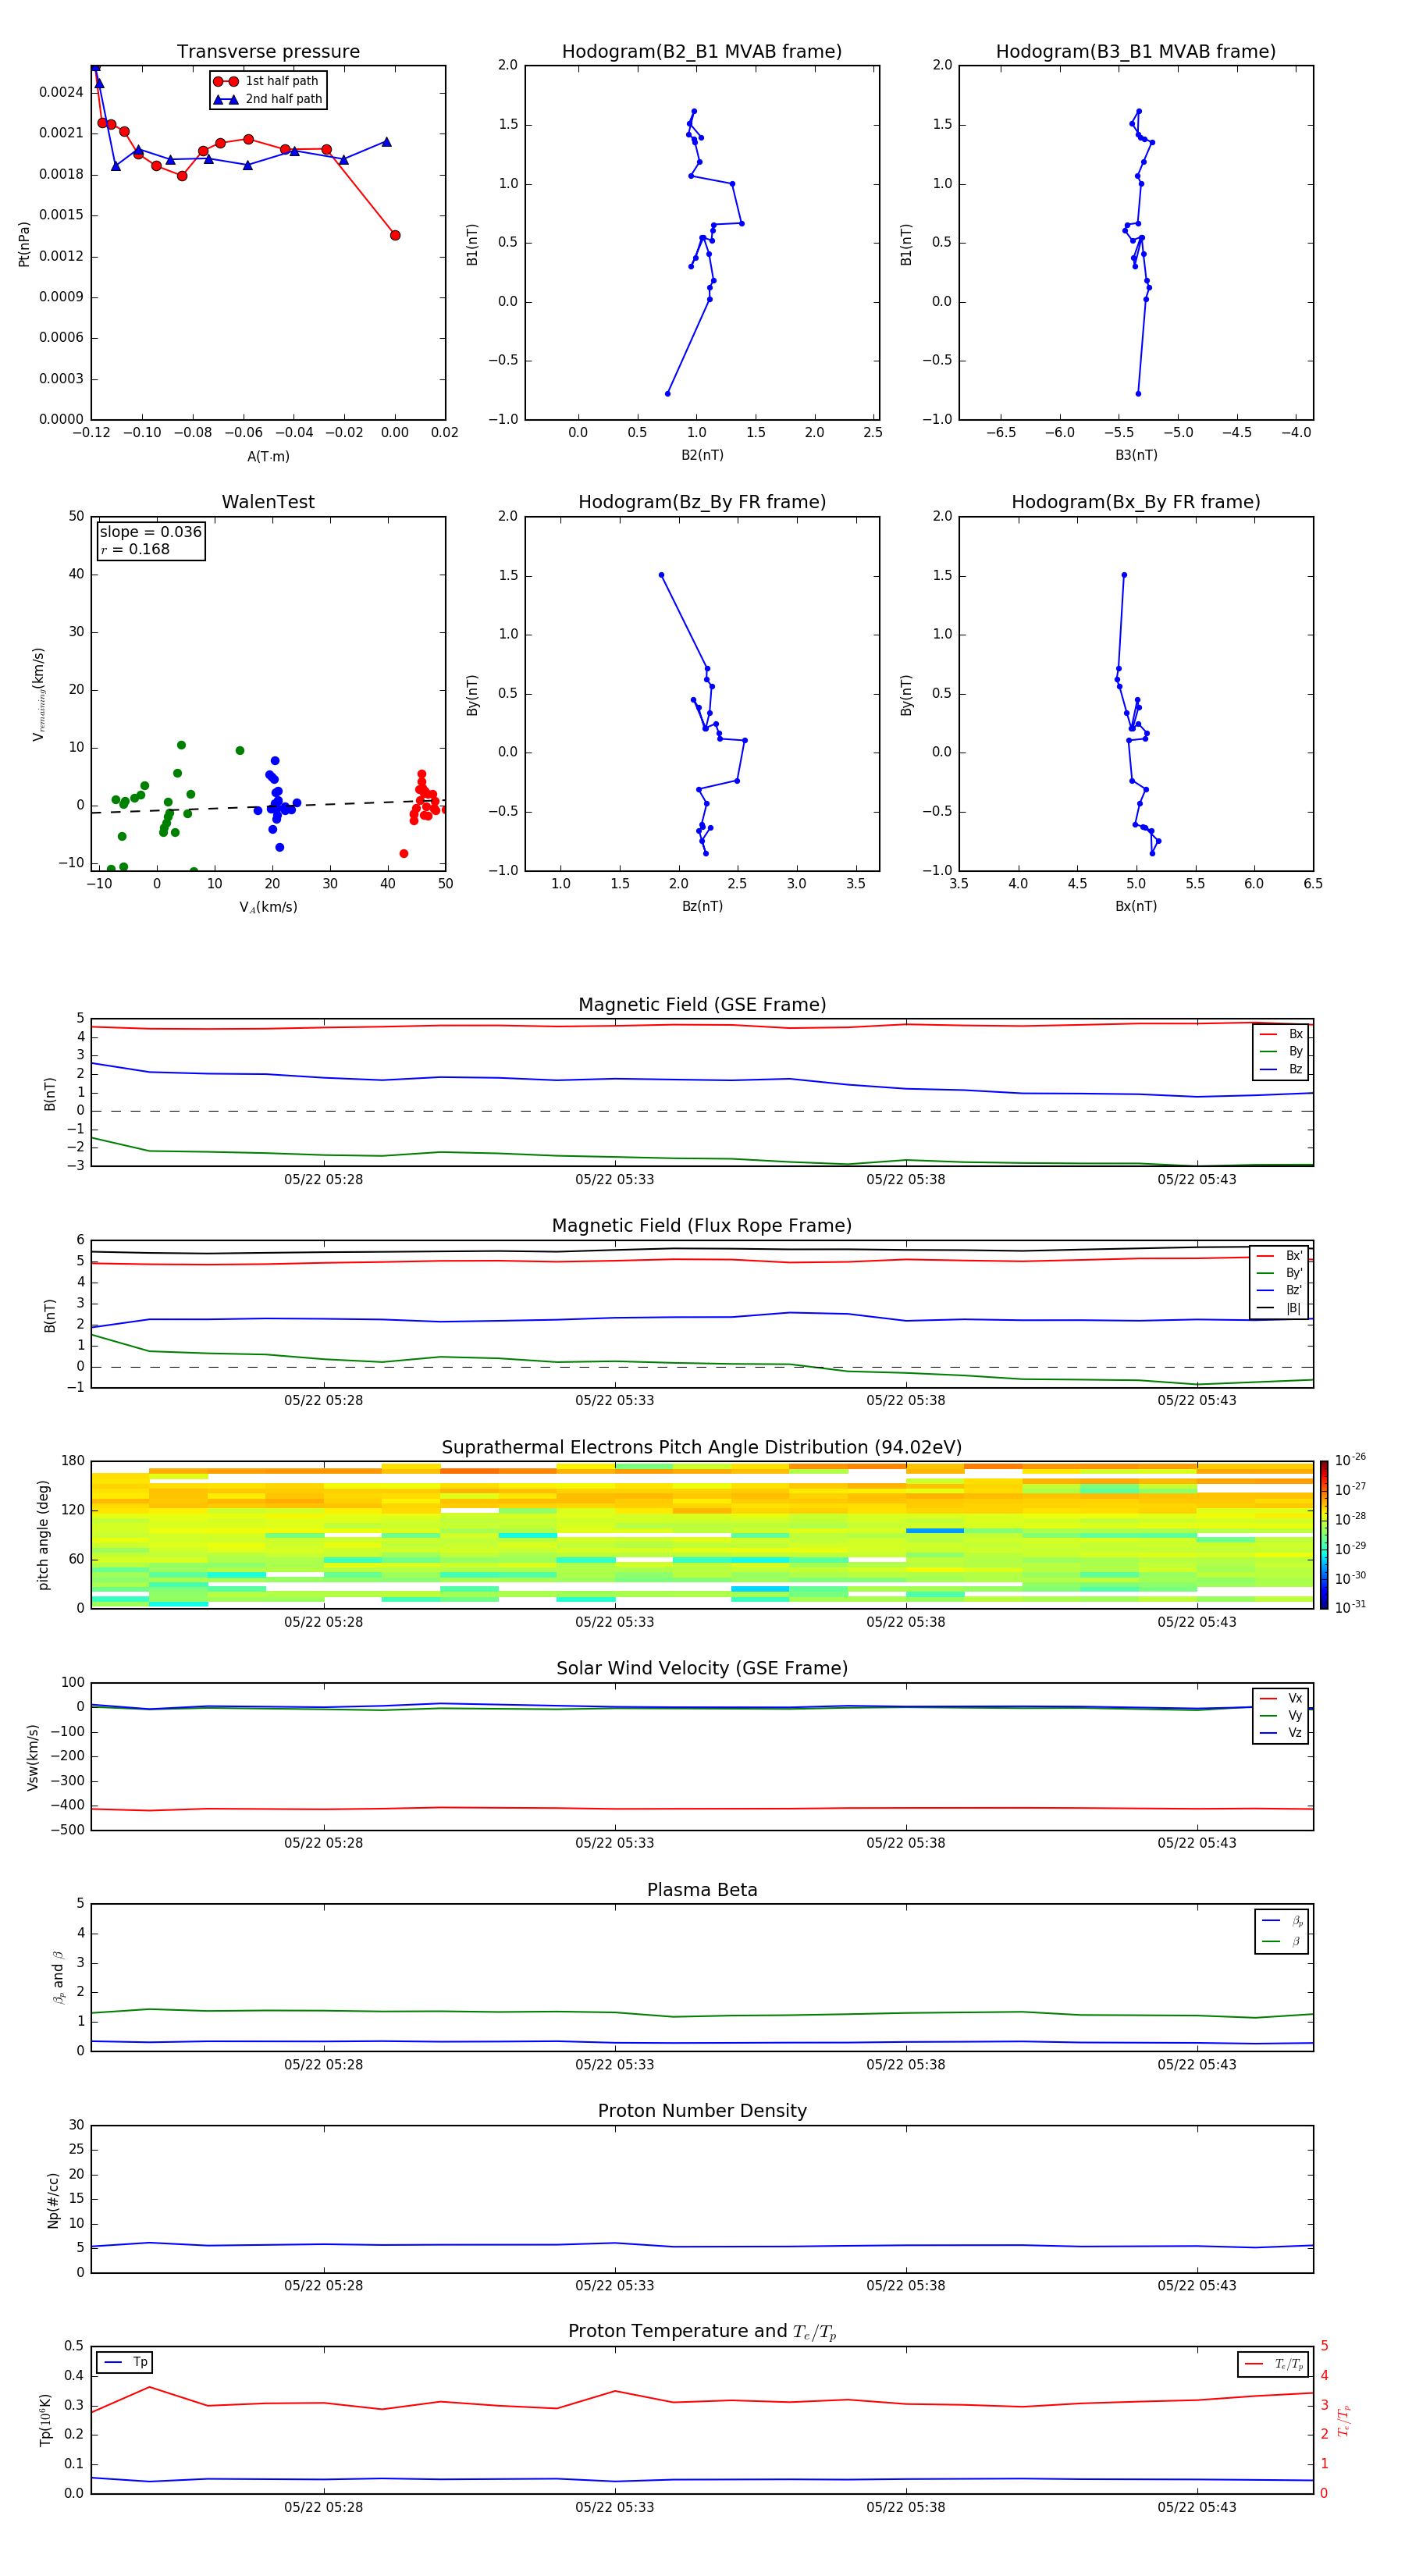Click the 'Transverse pressure' plot title
Image resolution: width=1405 pixels, height=2576 pixels.
(x=268, y=51)
